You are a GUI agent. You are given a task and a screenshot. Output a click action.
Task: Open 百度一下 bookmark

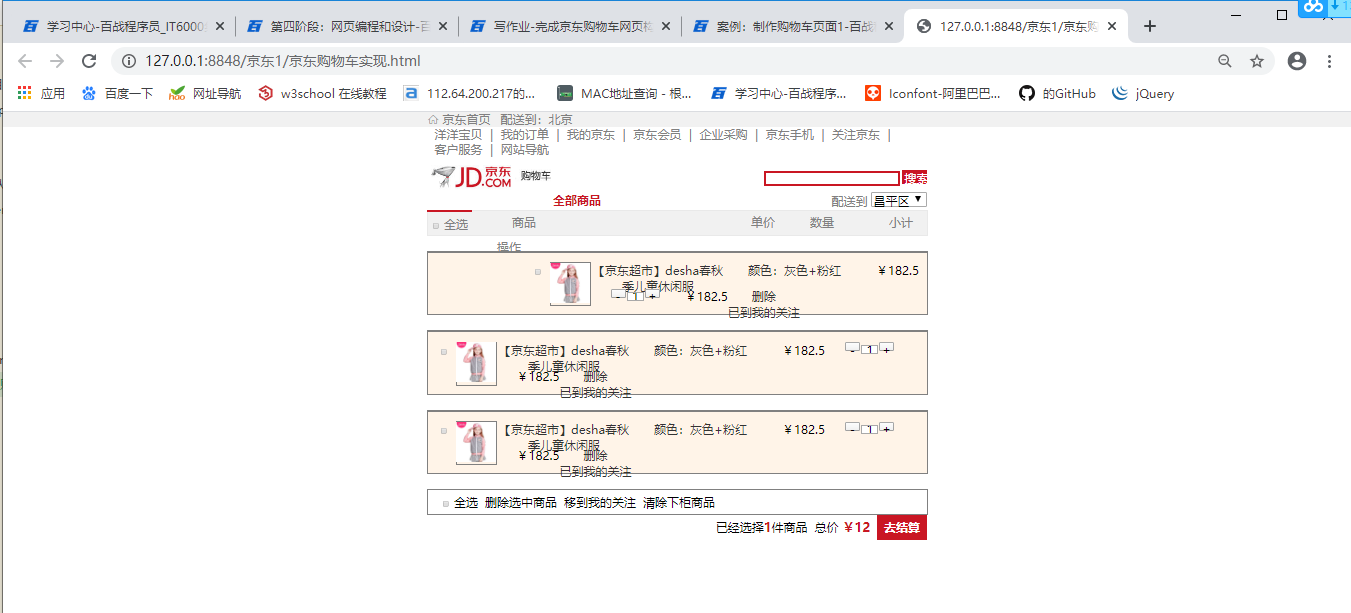tap(117, 93)
